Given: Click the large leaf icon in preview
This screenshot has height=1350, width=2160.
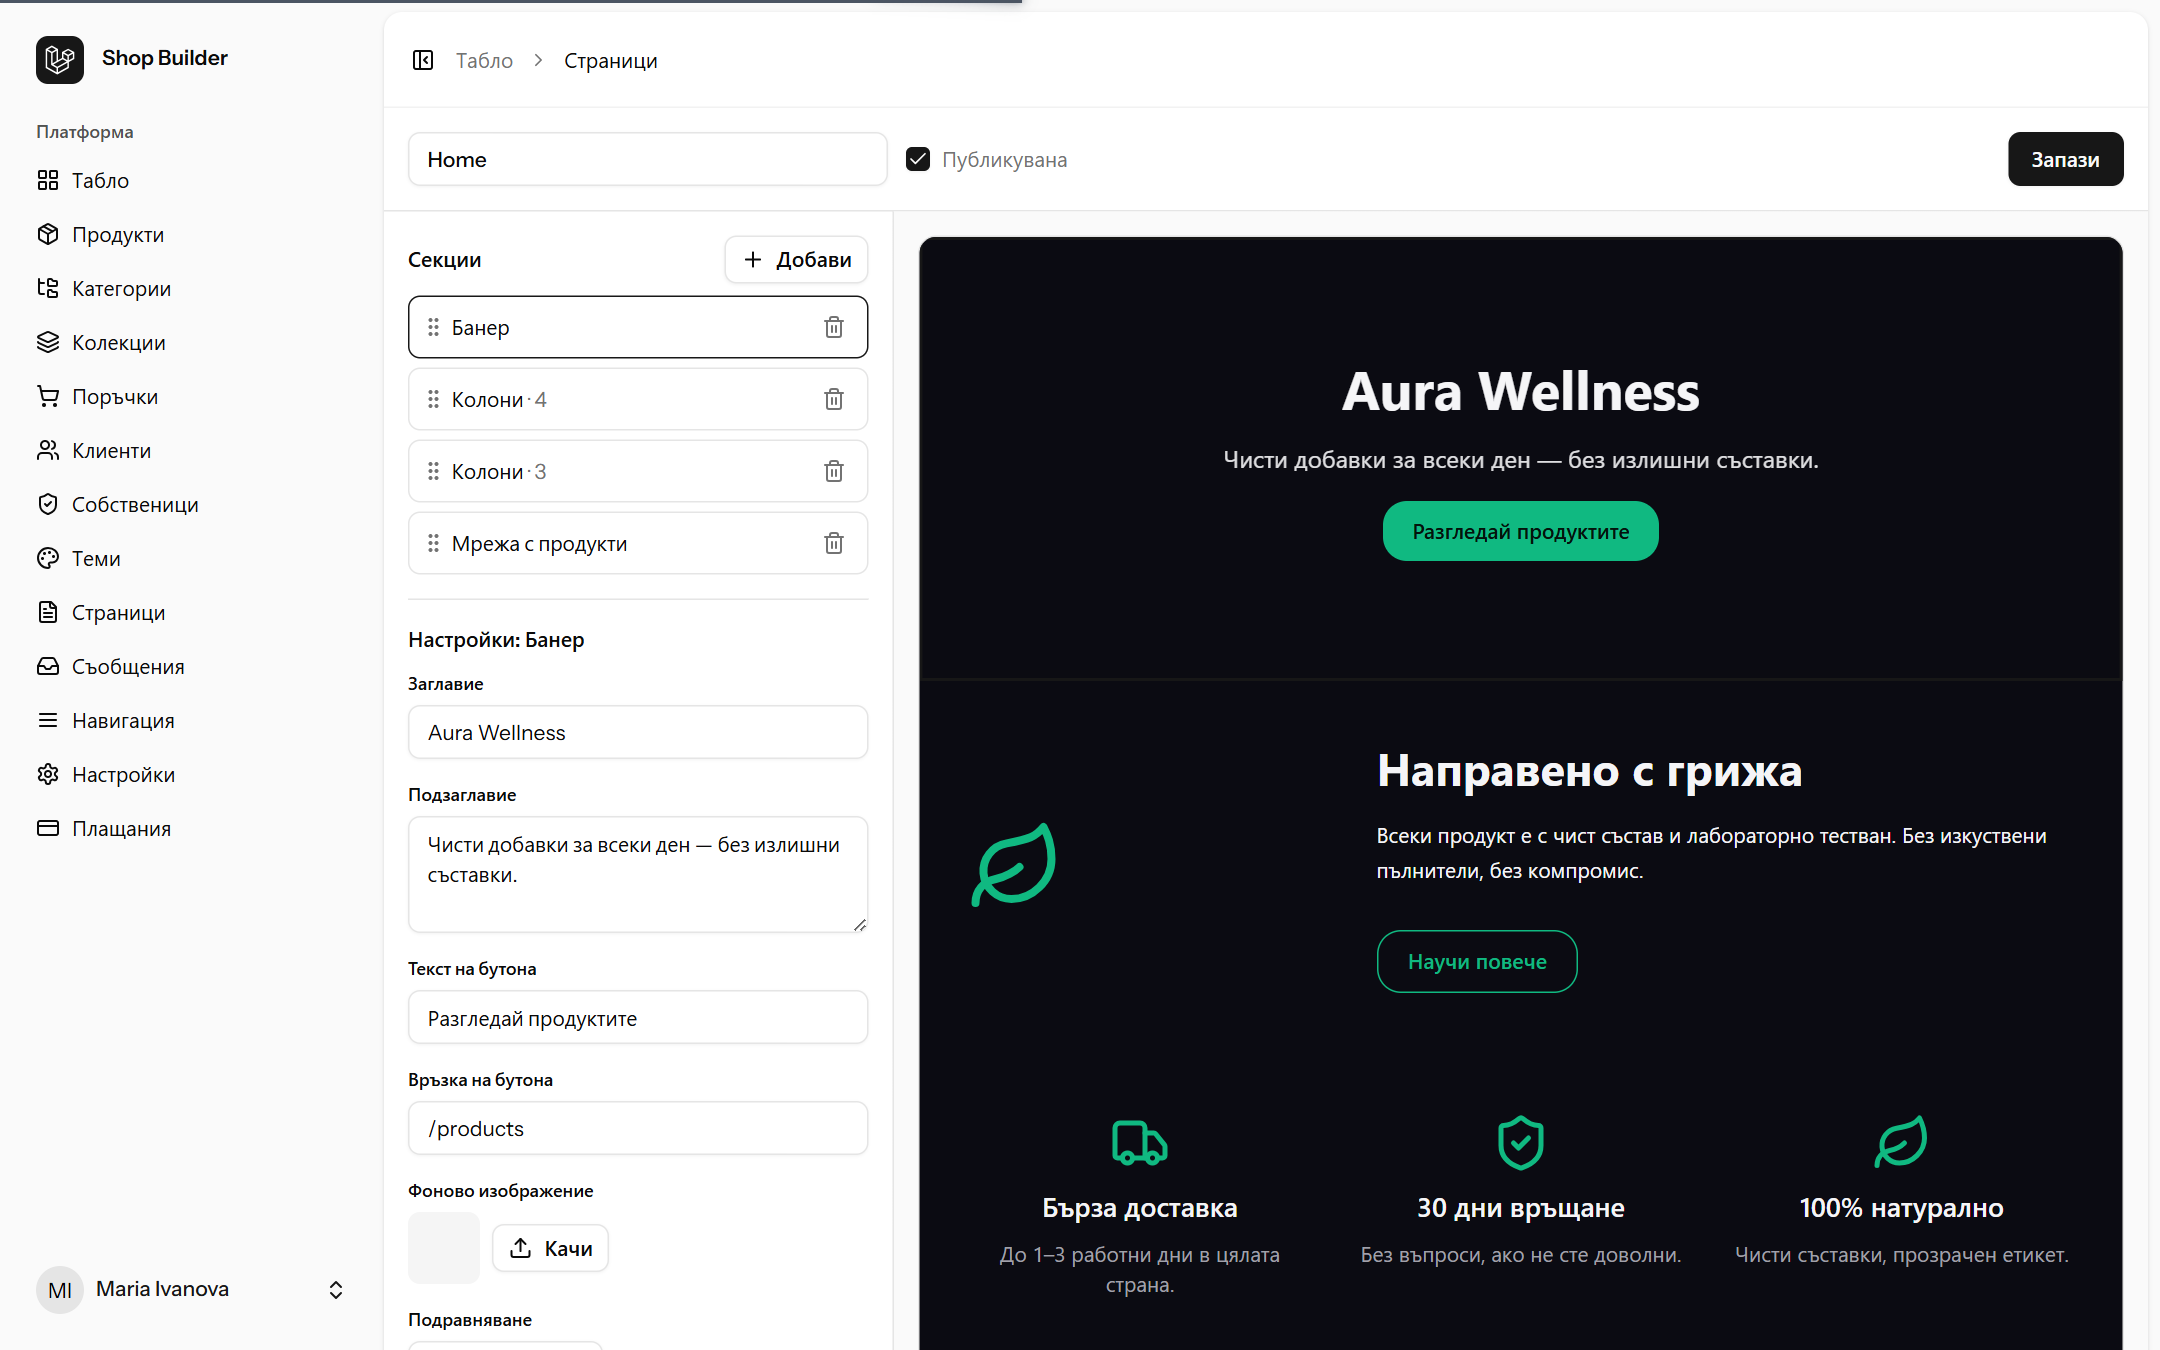Looking at the screenshot, I should click(x=1014, y=865).
